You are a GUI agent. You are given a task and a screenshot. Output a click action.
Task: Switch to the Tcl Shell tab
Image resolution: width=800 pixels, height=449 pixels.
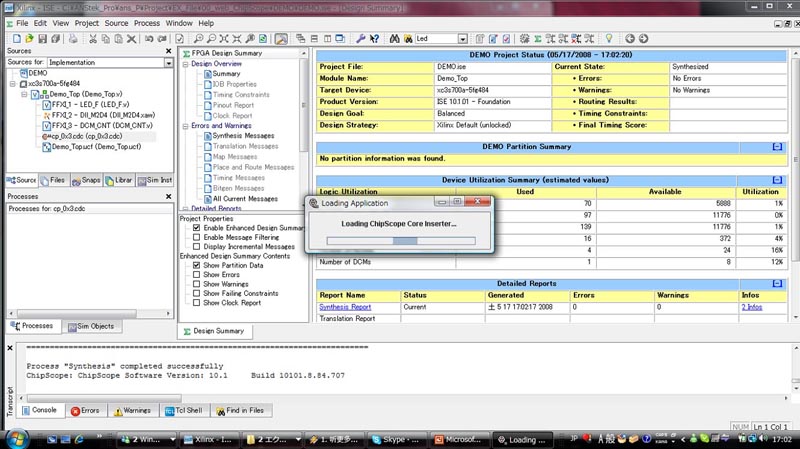click(184, 411)
